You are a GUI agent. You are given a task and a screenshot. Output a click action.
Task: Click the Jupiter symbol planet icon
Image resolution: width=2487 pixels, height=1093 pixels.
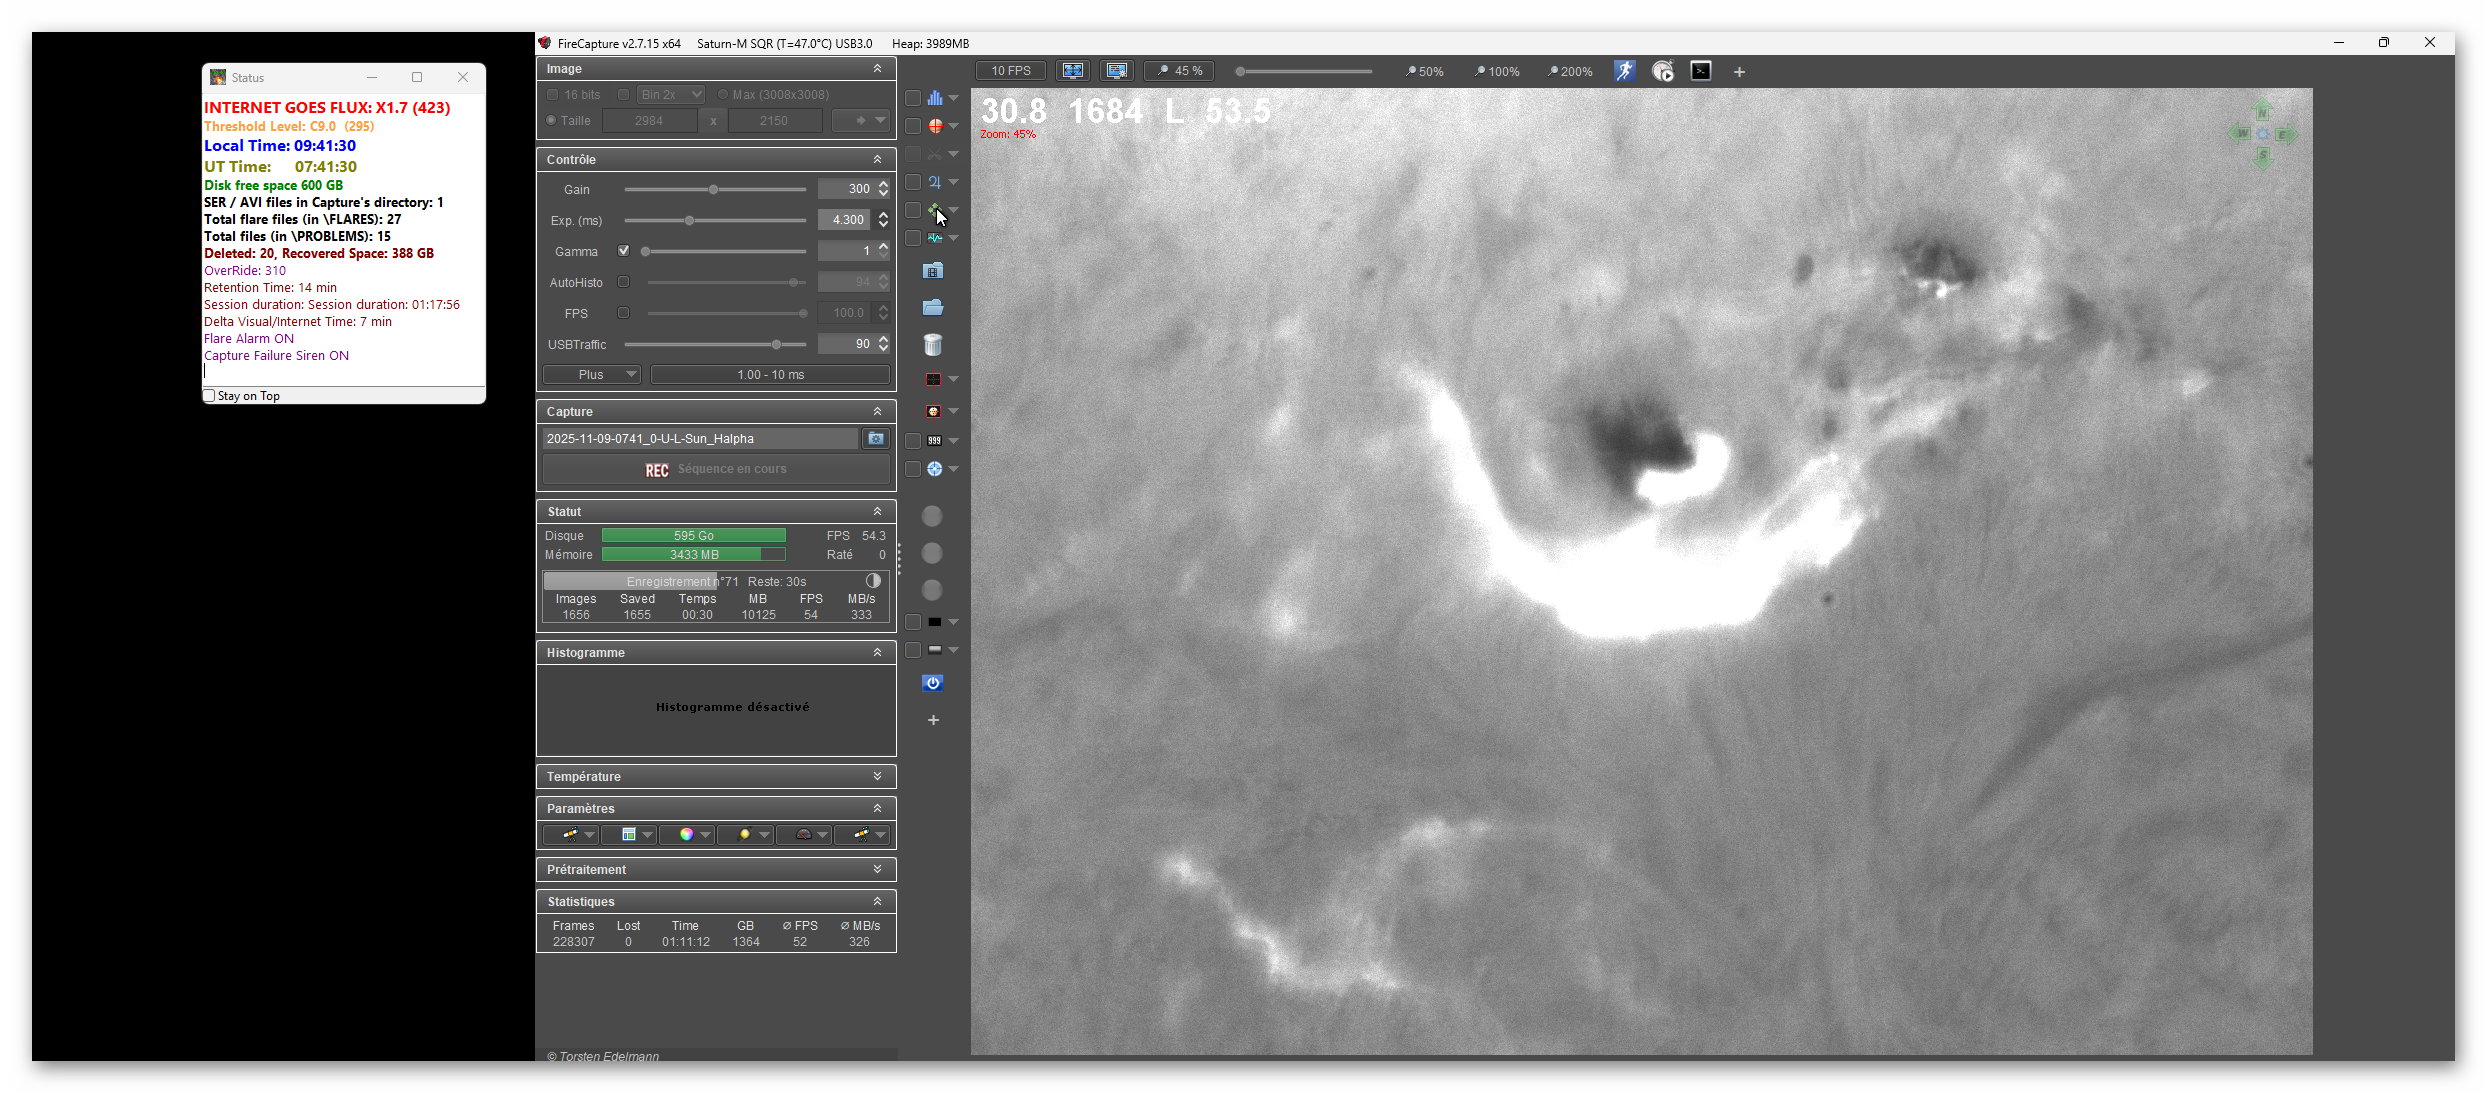(x=934, y=182)
